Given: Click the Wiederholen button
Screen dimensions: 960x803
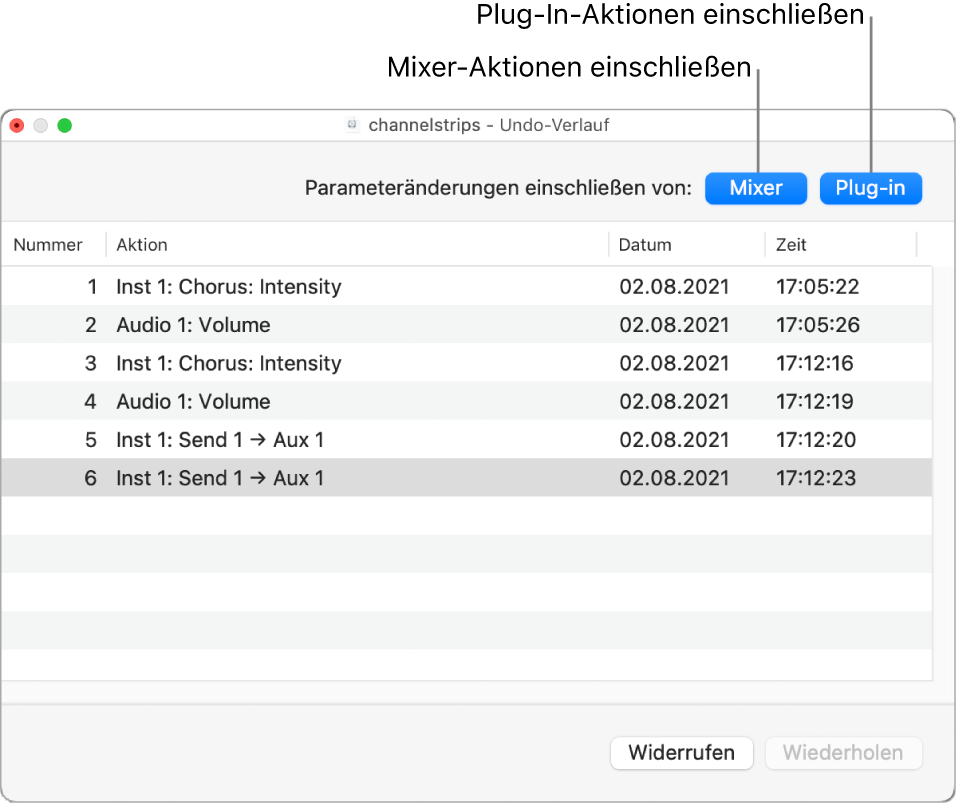Looking at the screenshot, I should click(x=844, y=753).
